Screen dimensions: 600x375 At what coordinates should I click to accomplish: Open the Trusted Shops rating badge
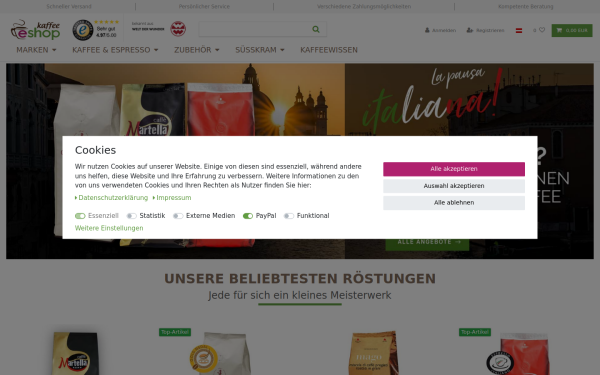(96, 30)
